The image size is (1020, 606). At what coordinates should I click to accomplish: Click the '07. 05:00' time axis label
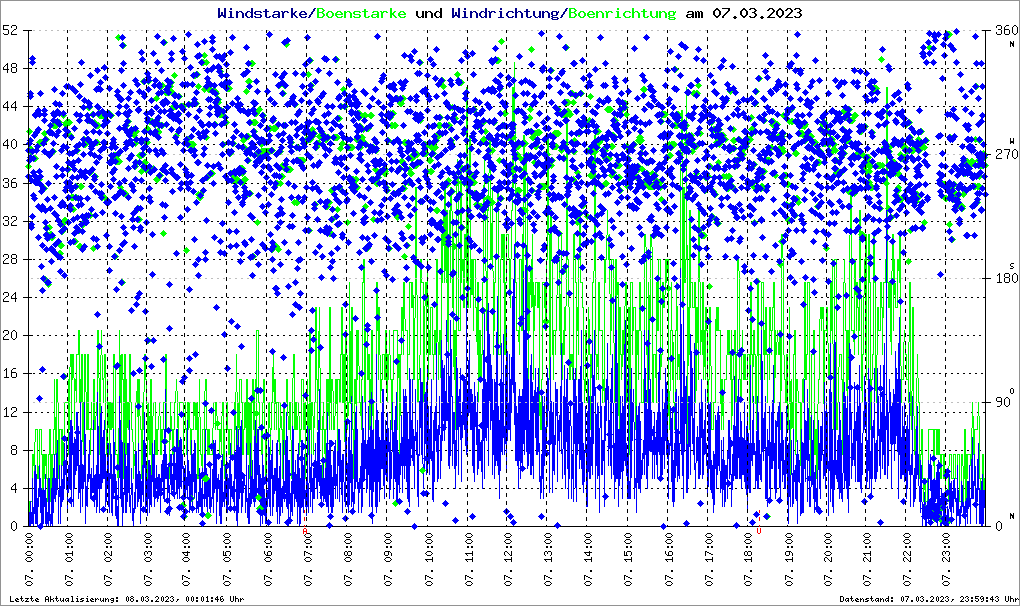pyautogui.click(x=228, y=559)
